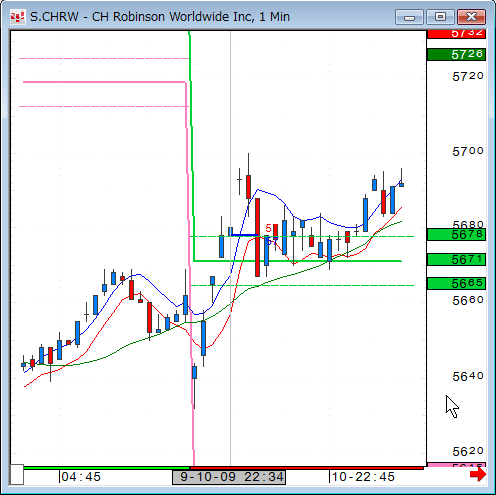Select the 5671 green price label
The width and height of the screenshot is (496, 495).
pos(456,259)
